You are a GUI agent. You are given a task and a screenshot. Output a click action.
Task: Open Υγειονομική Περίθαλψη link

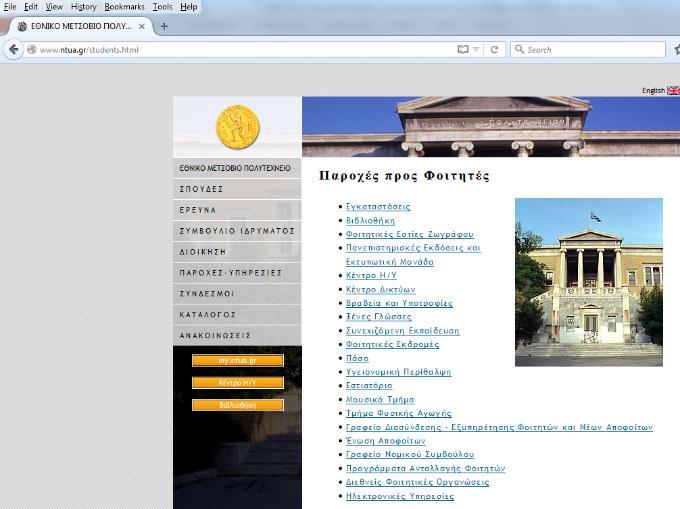click(398, 372)
